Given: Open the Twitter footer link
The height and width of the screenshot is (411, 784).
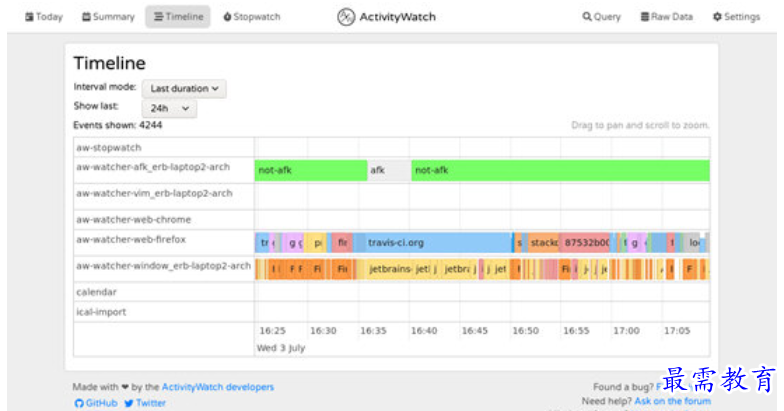Looking at the screenshot, I should coord(145,403).
